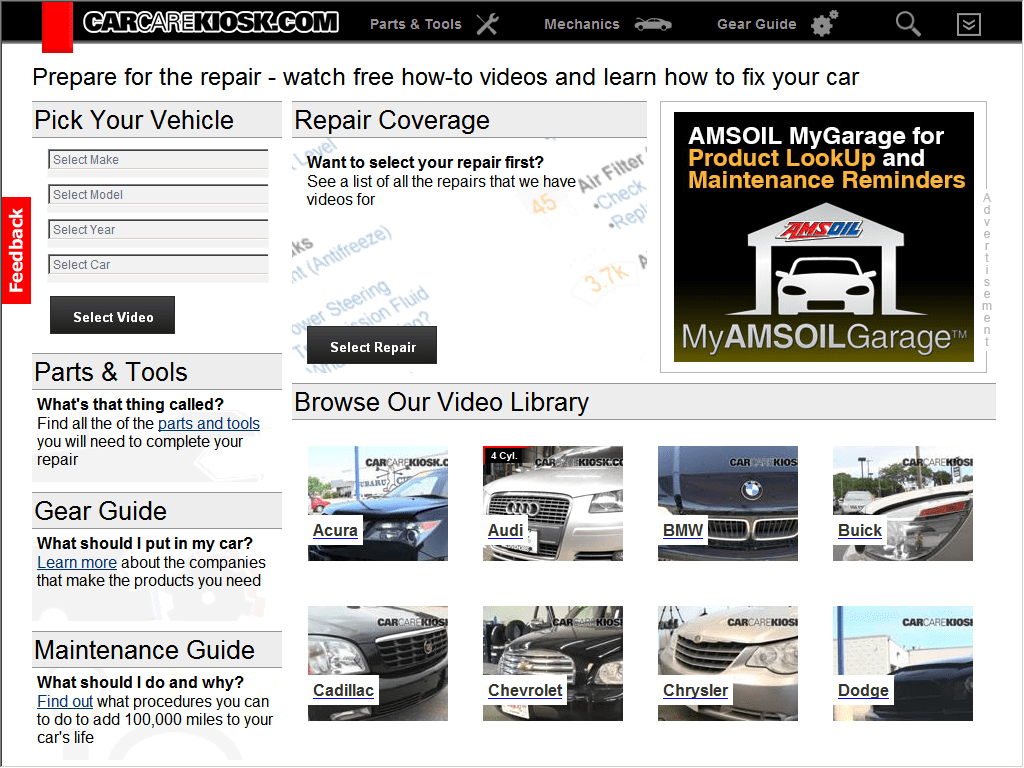Open search with the magnifier icon
Viewport: 1024px width, 768px height.
908,24
